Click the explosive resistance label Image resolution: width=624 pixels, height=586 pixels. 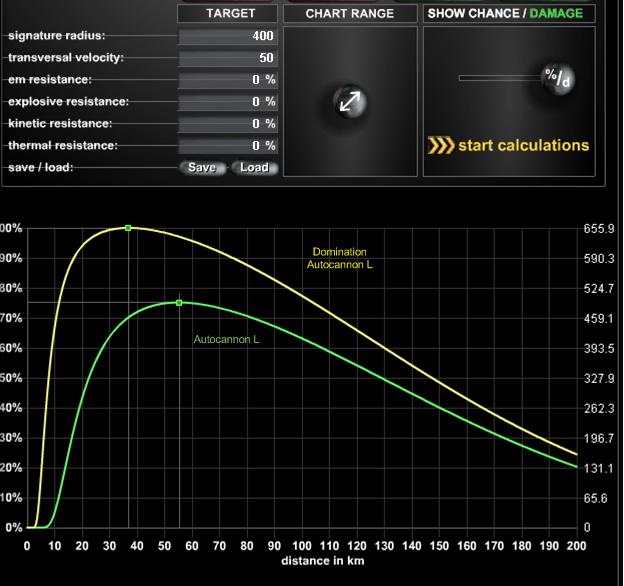coord(68,102)
